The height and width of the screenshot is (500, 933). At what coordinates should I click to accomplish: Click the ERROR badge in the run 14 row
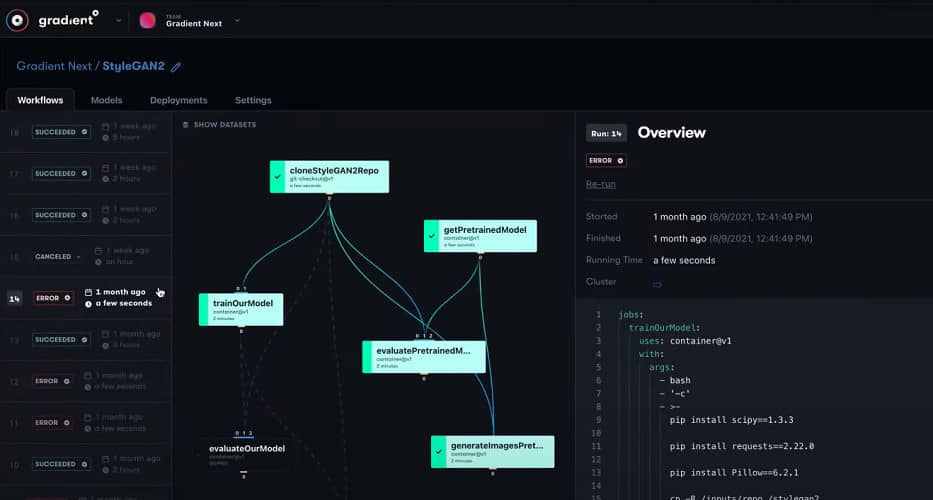pyautogui.click(x=54, y=298)
